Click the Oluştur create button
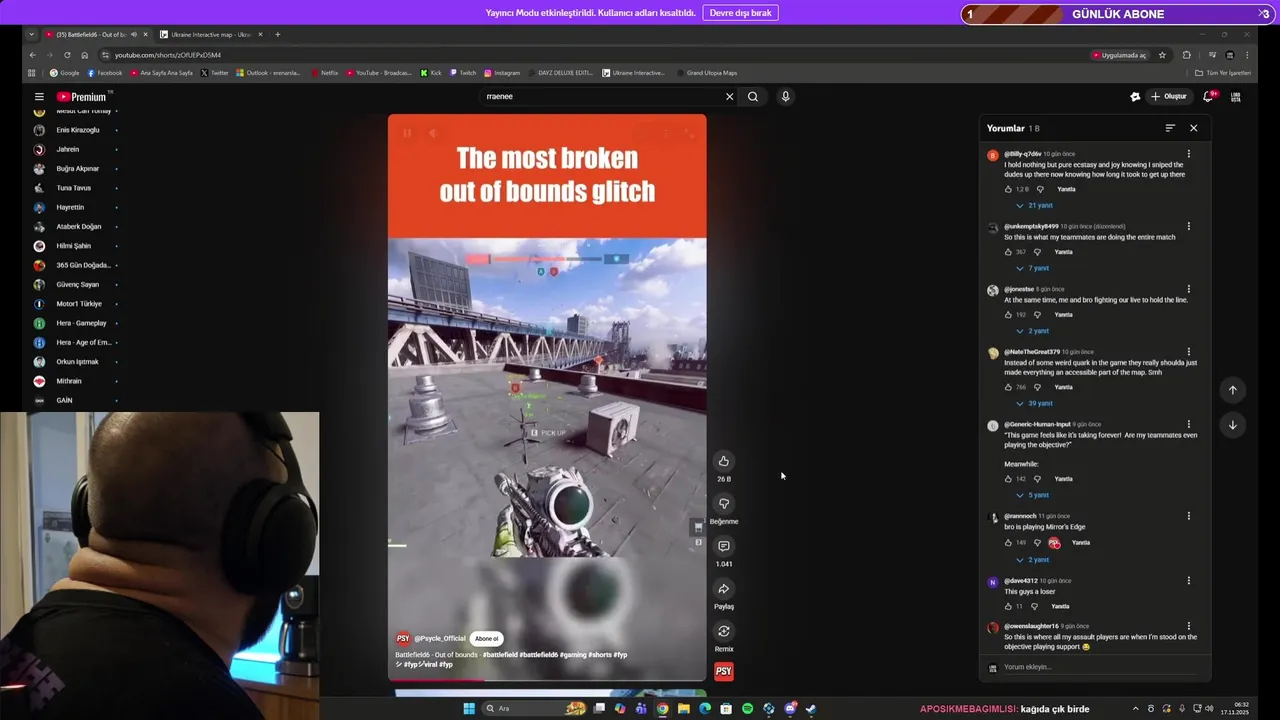The width and height of the screenshot is (1280, 720). pyautogui.click(x=1168, y=97)
